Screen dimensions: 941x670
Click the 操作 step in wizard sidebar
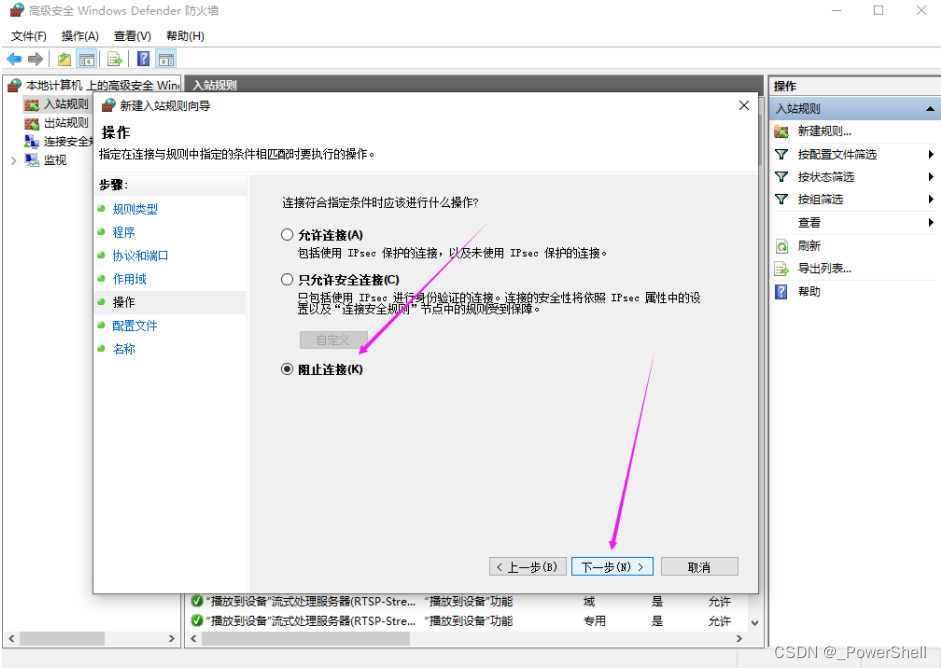click(124, 303)
